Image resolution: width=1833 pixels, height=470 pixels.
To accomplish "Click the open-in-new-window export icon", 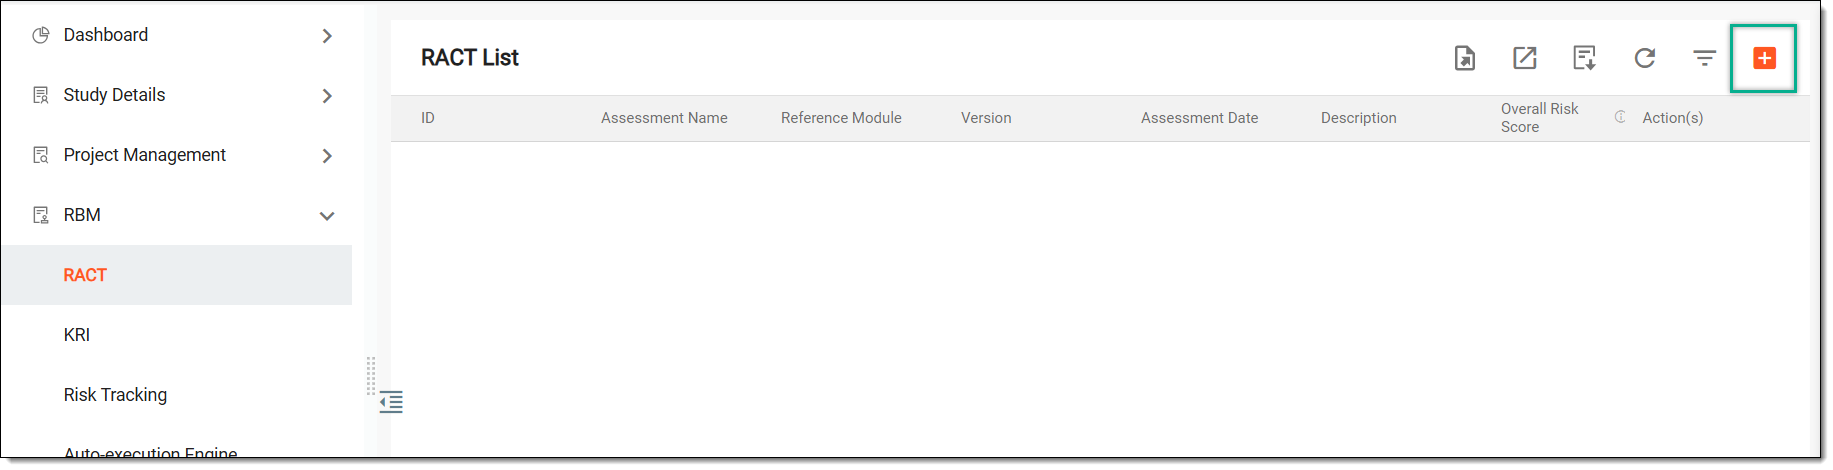I will click(1524, 58).
